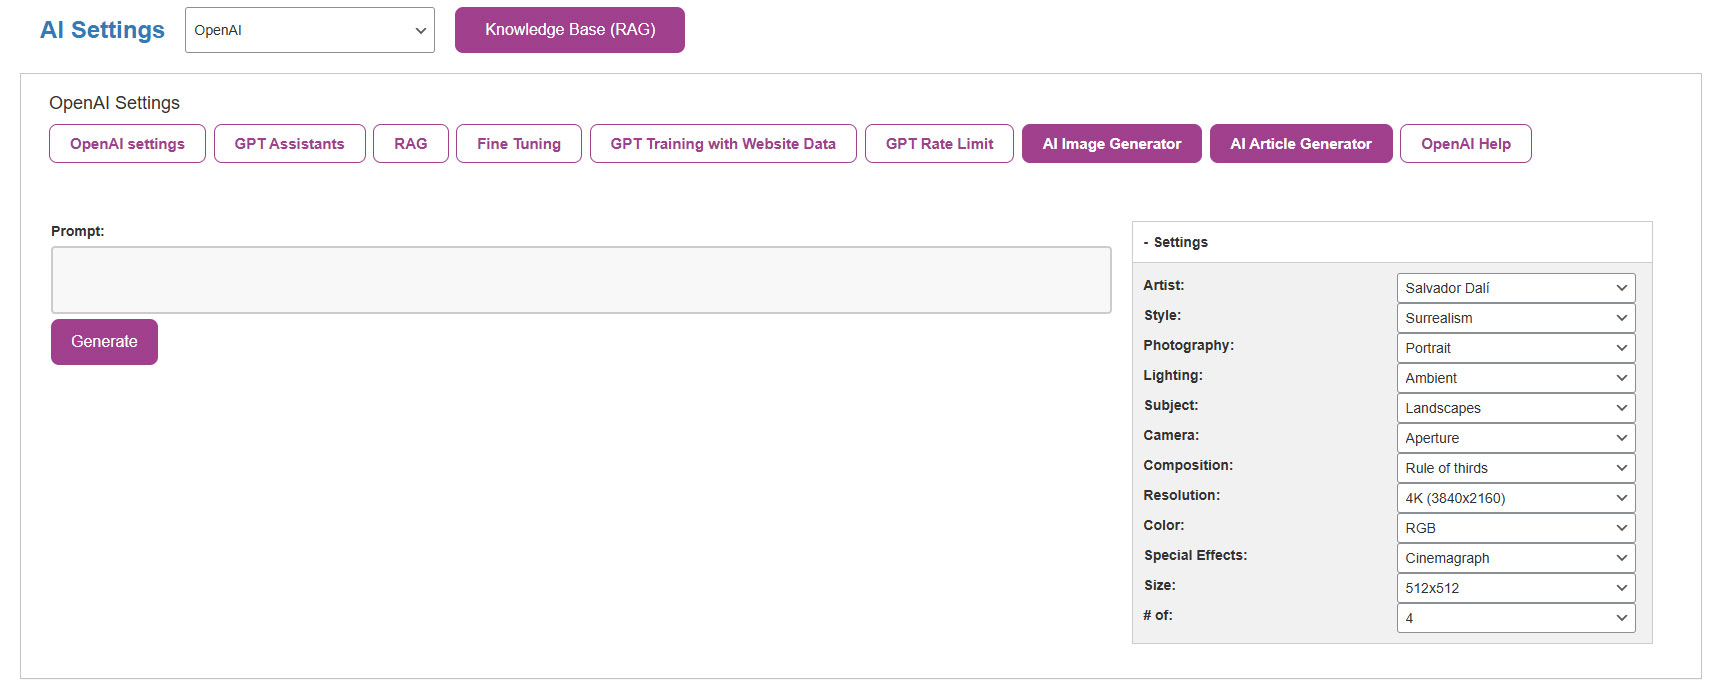1716x687 pixels.
Task: Click the Knowledge Base (RAG) button
Action: 569,30
